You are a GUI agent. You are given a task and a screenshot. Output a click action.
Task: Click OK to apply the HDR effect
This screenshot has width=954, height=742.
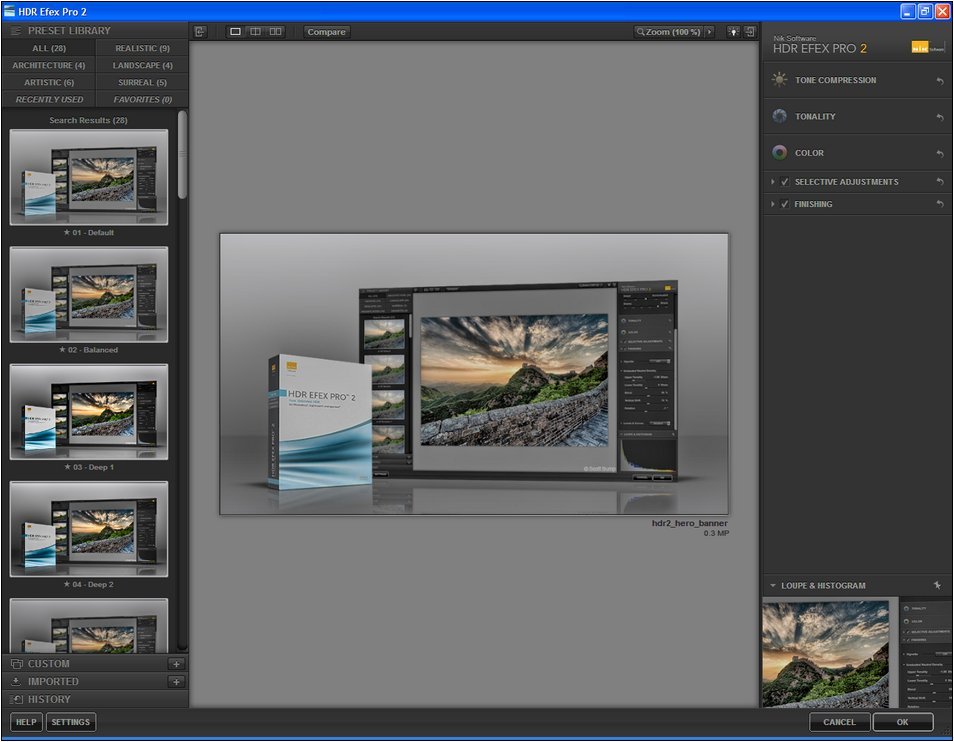(903, 722)
